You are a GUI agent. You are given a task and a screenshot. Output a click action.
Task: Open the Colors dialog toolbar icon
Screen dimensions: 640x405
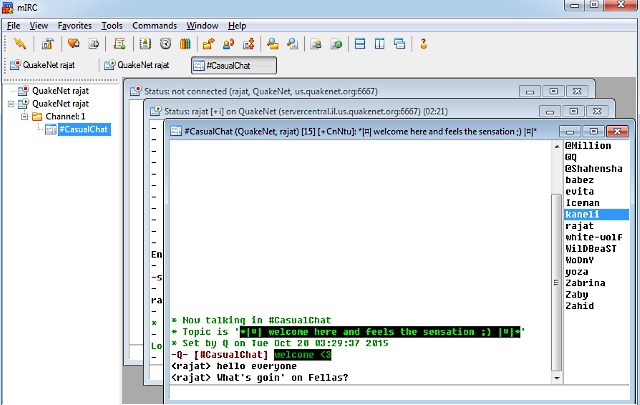[x=184, y=44]
